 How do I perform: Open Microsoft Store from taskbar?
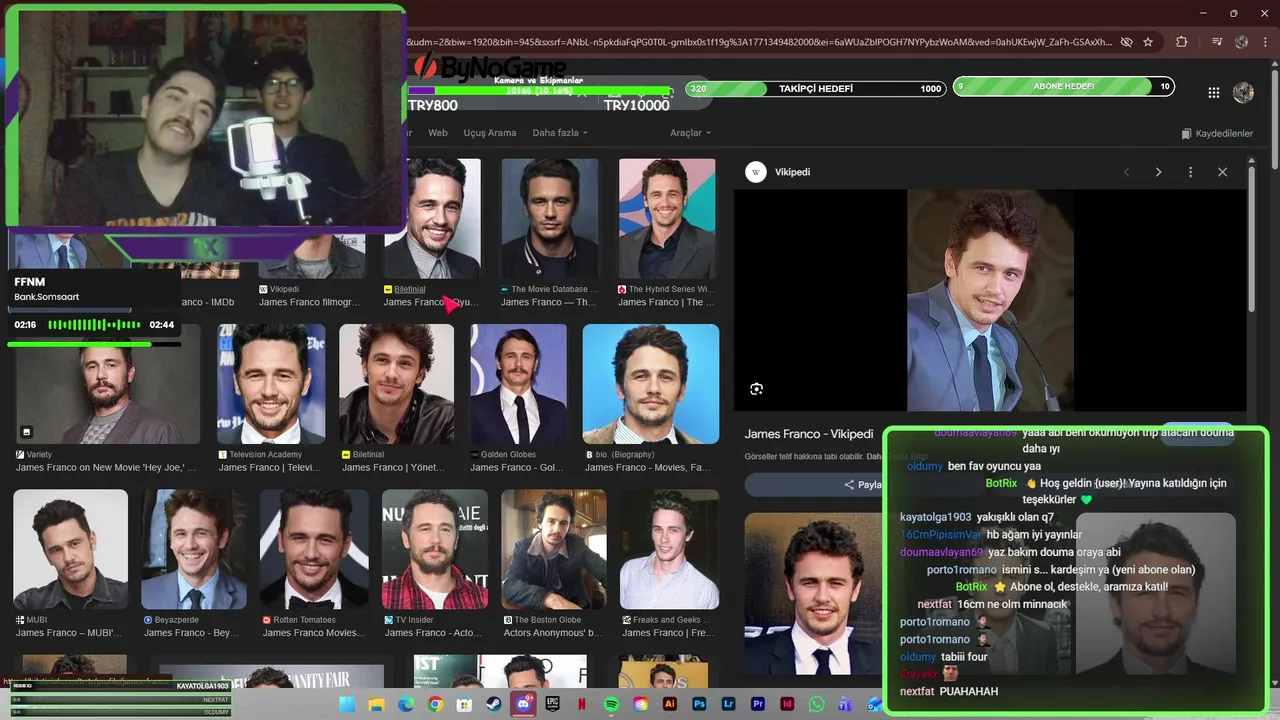pos(464,704)
